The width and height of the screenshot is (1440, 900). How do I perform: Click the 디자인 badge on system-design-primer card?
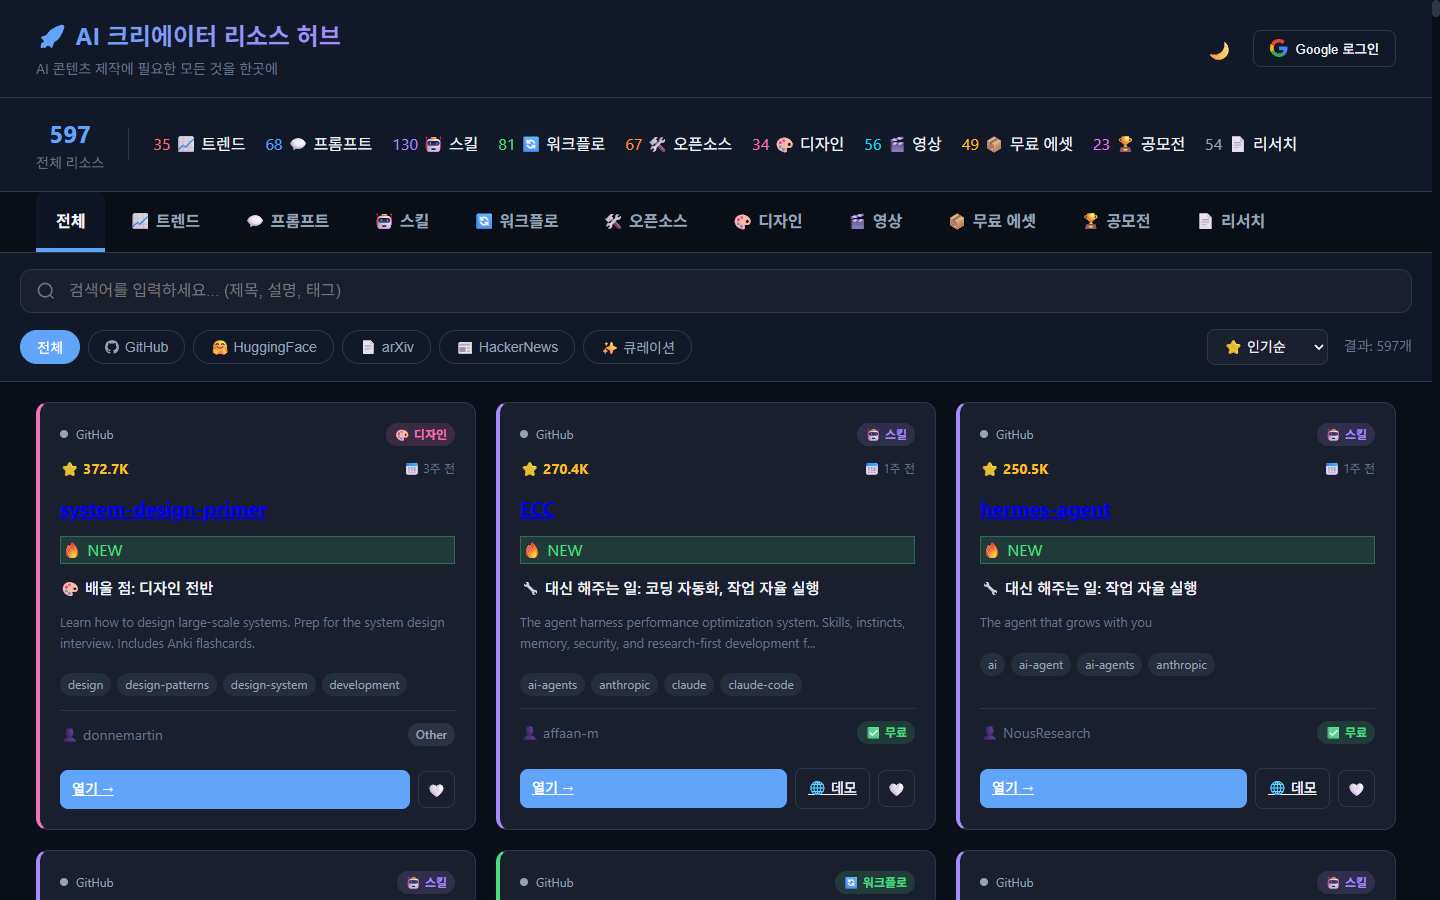tap(421, 435)
